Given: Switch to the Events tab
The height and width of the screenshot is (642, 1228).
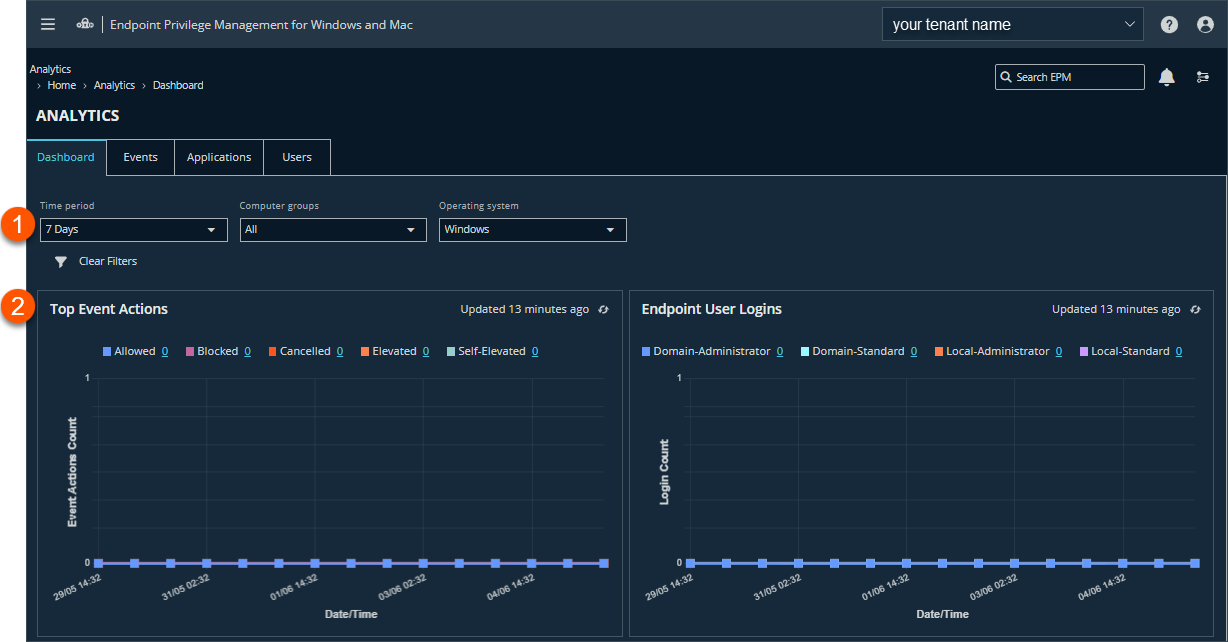Looking at the screenshot, I should pyautogui.click(x=140, y=157).
